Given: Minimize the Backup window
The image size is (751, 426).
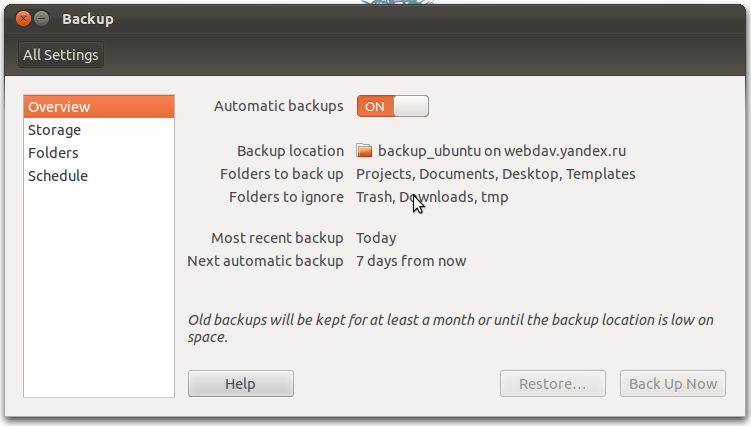Looking at the screenshot, I should (x=41, y=19).
